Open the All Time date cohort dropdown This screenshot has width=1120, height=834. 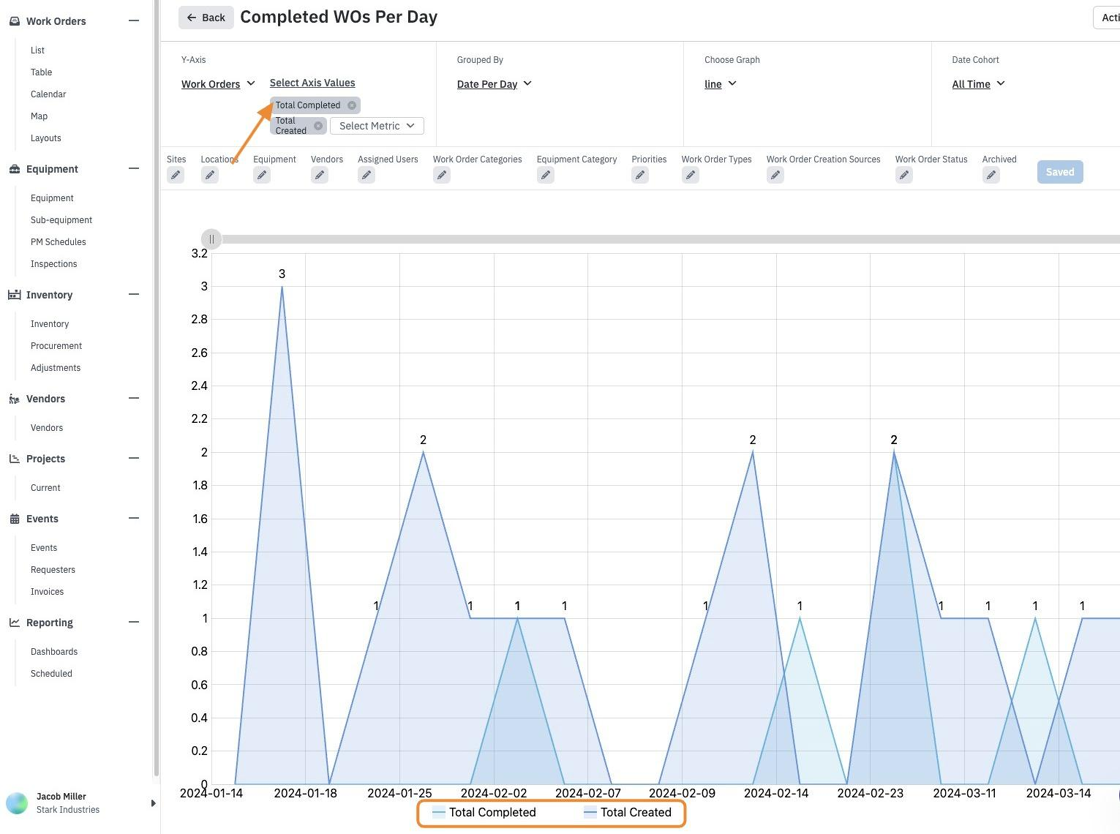(978, 84)
